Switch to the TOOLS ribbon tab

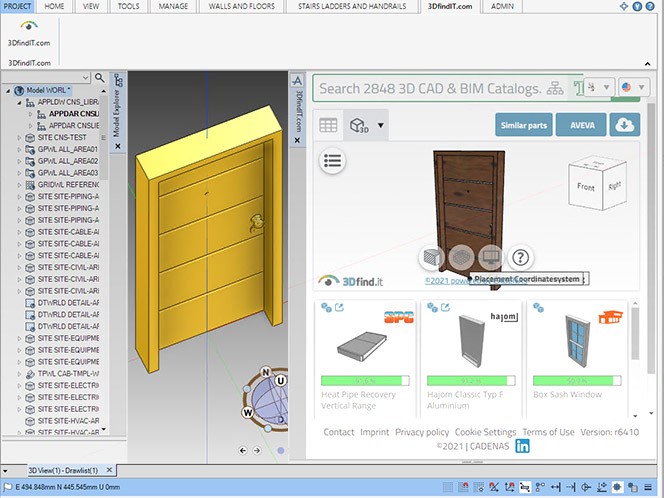tap(128, 6)
